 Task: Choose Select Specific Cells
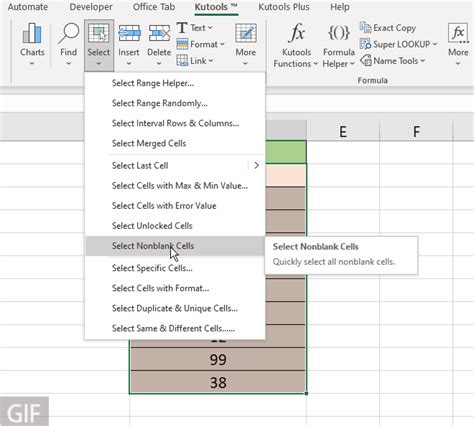coord(175,268)
